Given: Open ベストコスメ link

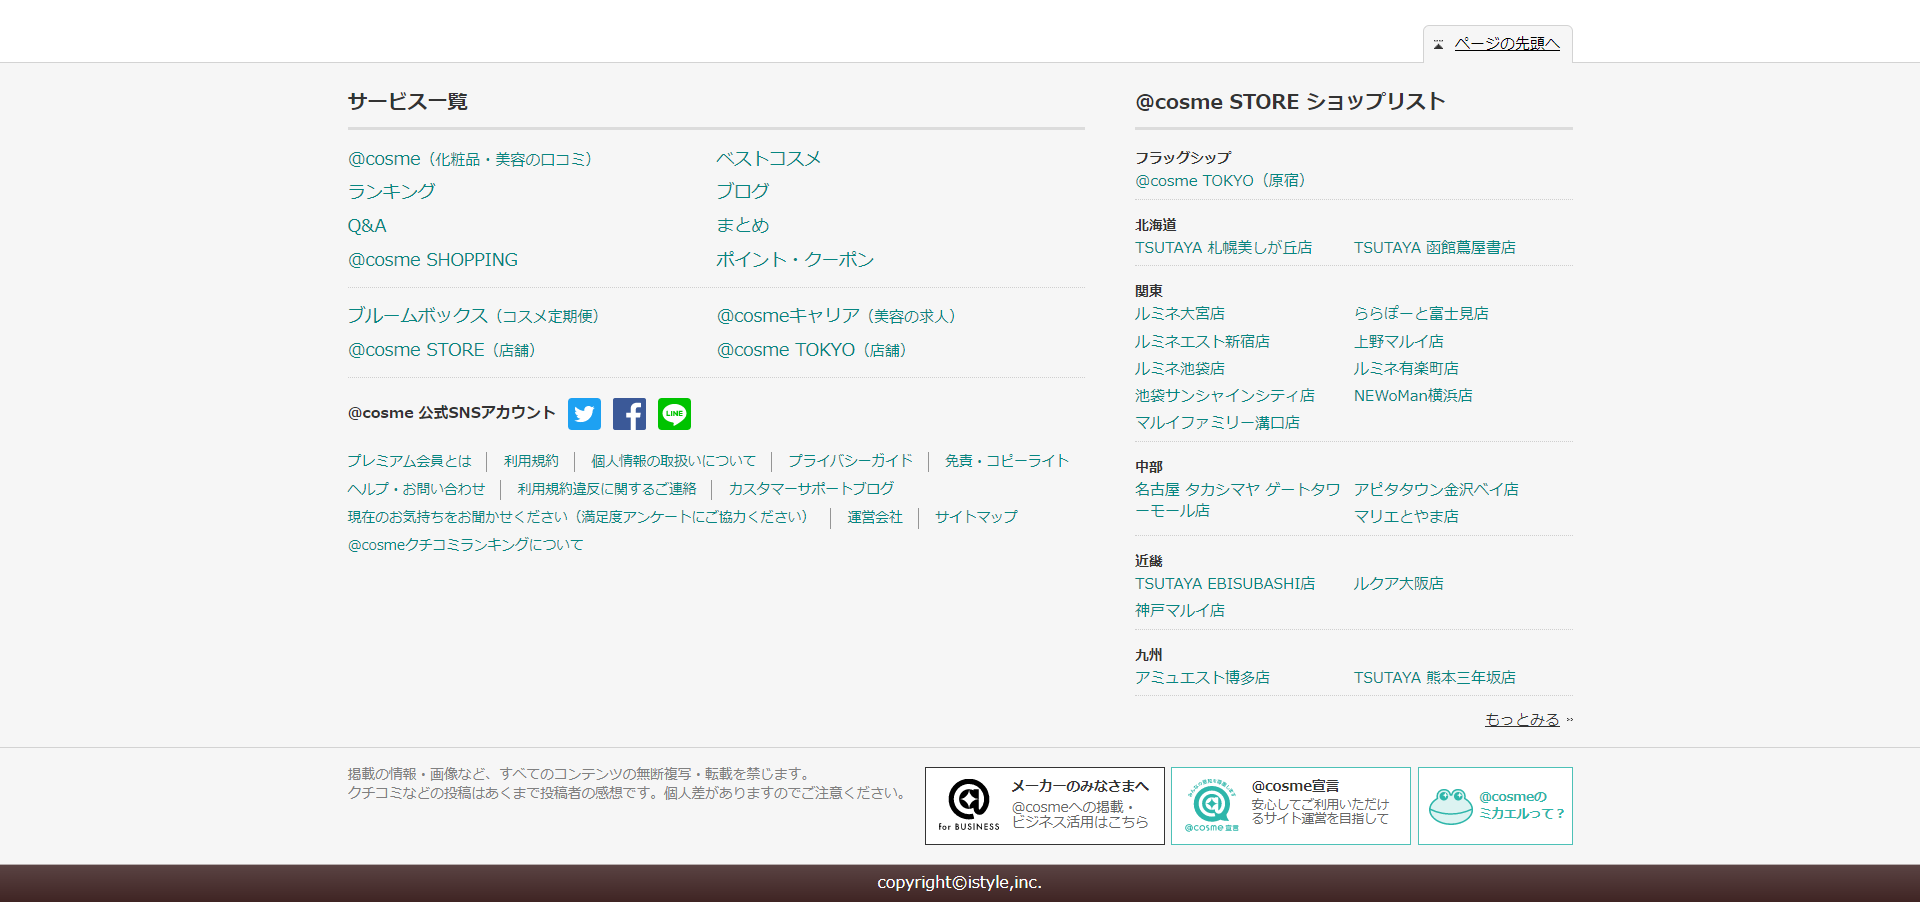Looking at the screenshot, I should tap(768, 159).
